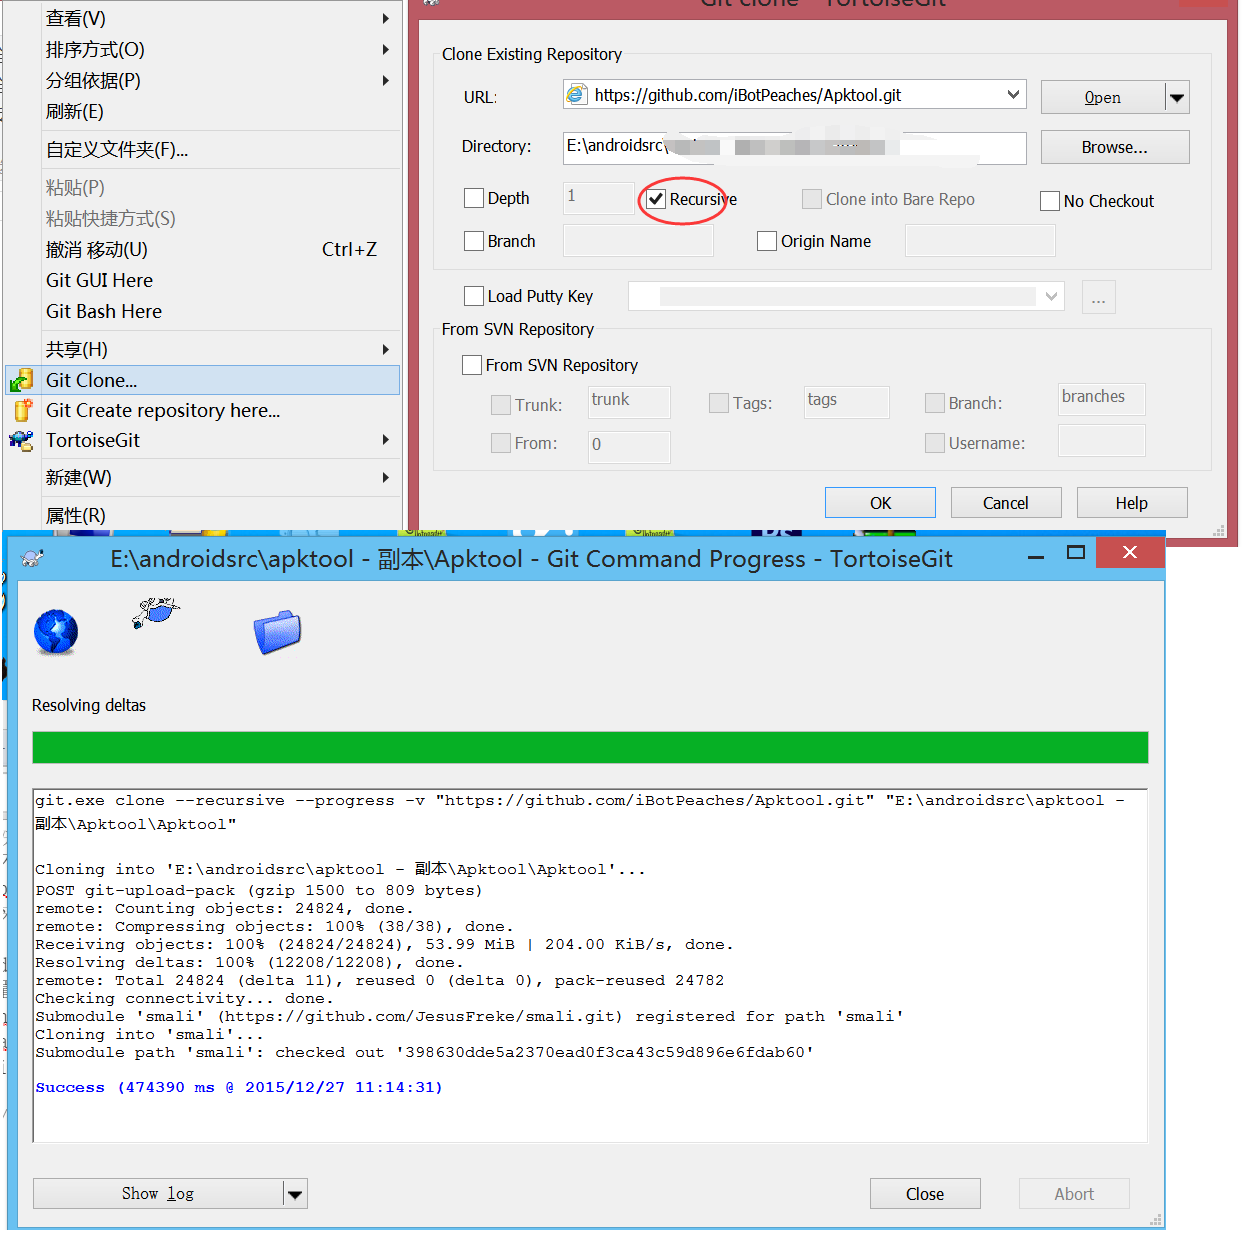Choose Git GUI Here

(x=203, y=280)
